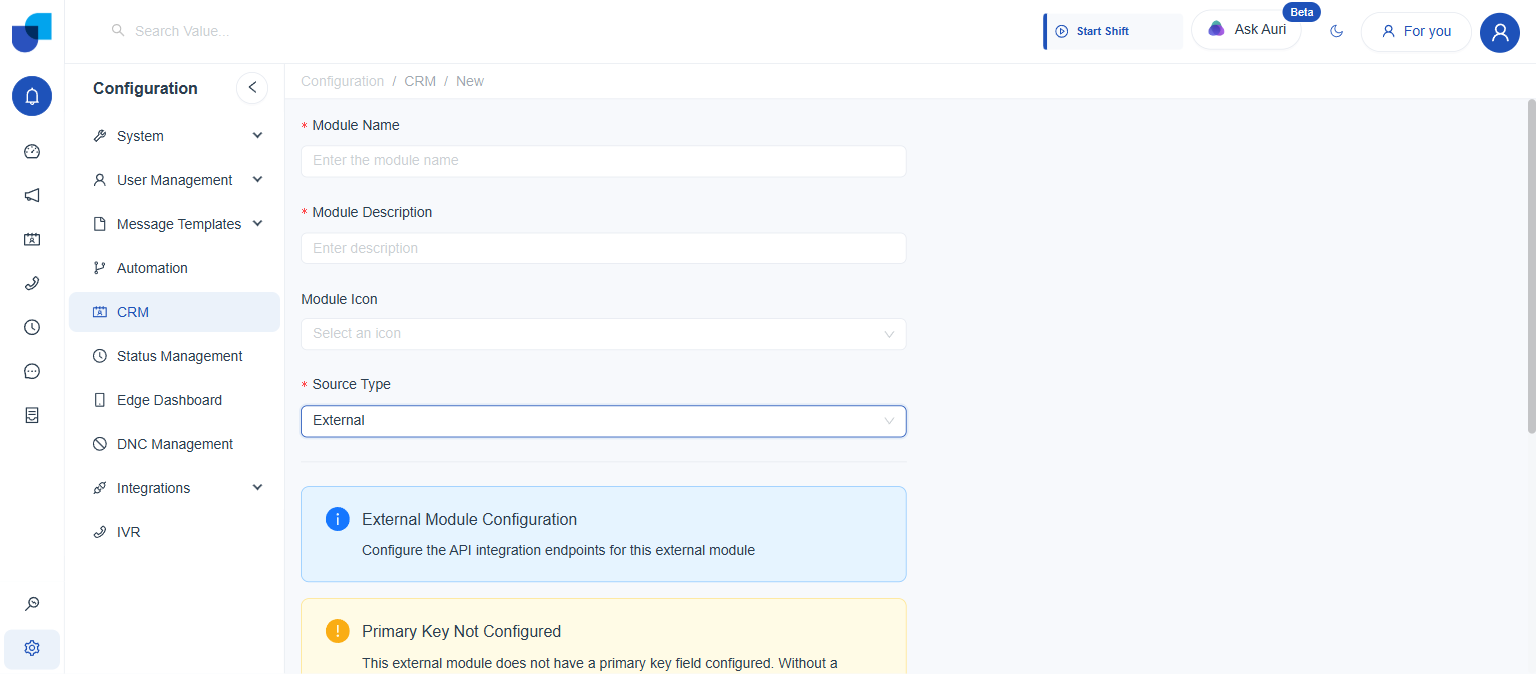Click the Primary Key Not Configured heading
This screenshot has height=674, width=1536.
tap(461, 632)
